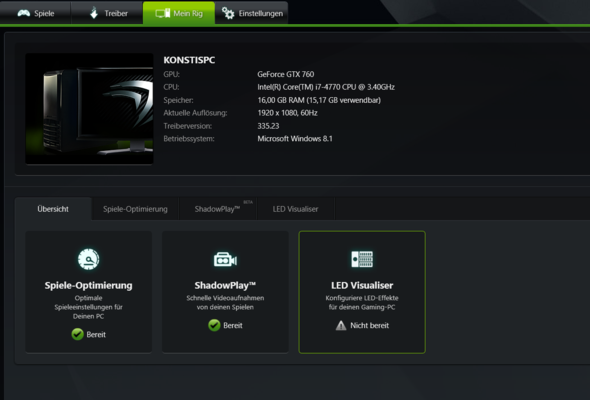Click the Bereit status under ShadowPlay
This screenshot has width=590, height=400.
point(233,325)
